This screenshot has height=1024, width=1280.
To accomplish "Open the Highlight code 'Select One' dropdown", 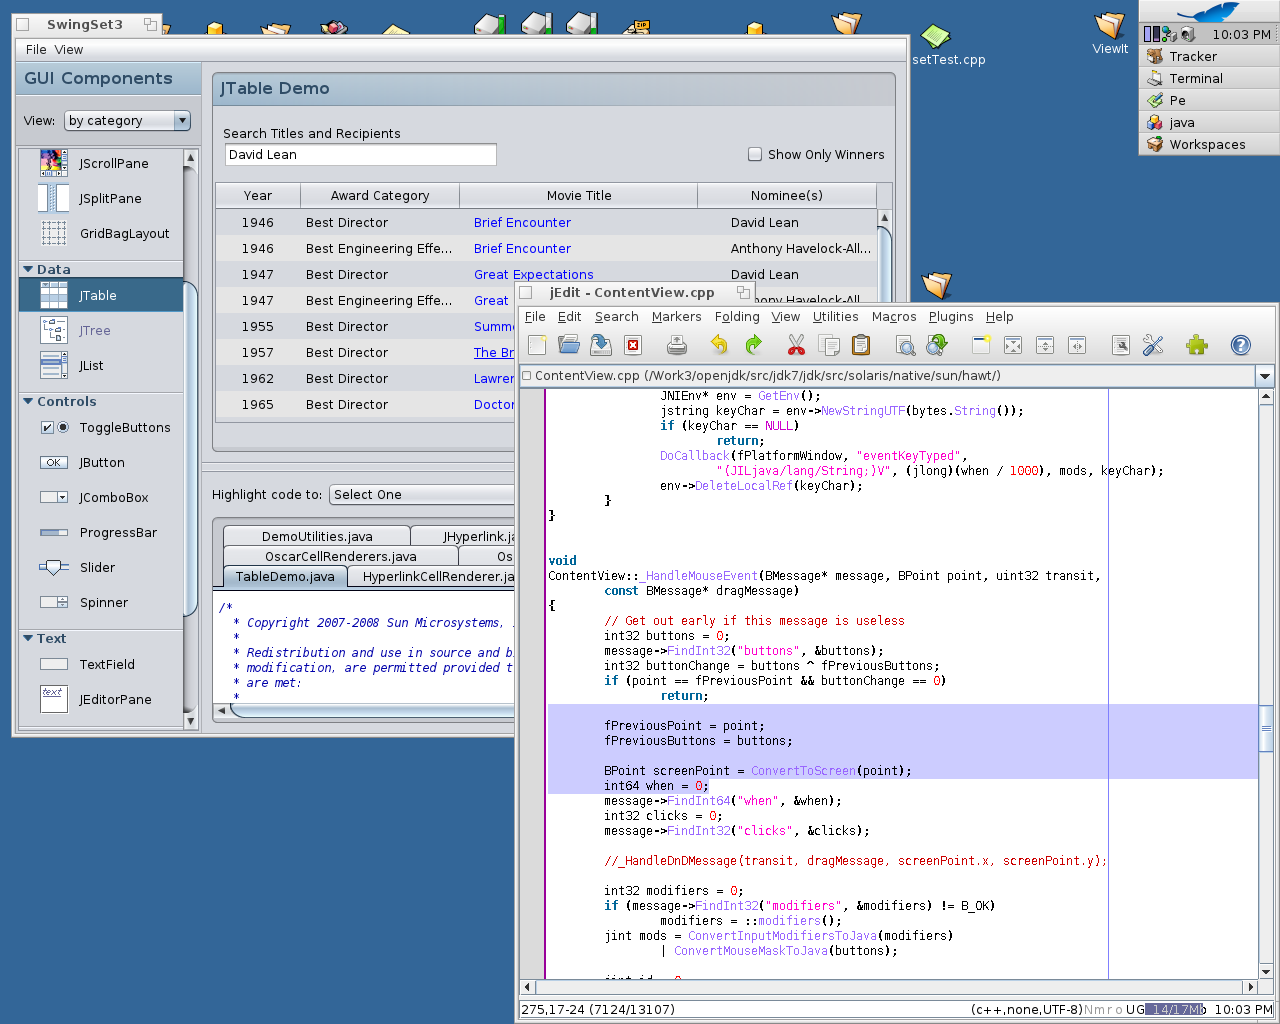I will 422,494.
